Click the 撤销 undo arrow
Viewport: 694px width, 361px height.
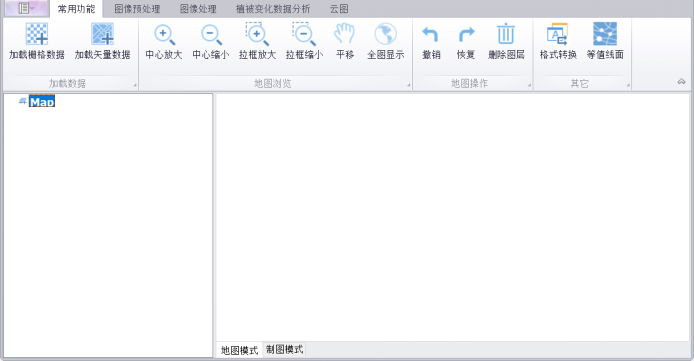(x=431, y=35)
